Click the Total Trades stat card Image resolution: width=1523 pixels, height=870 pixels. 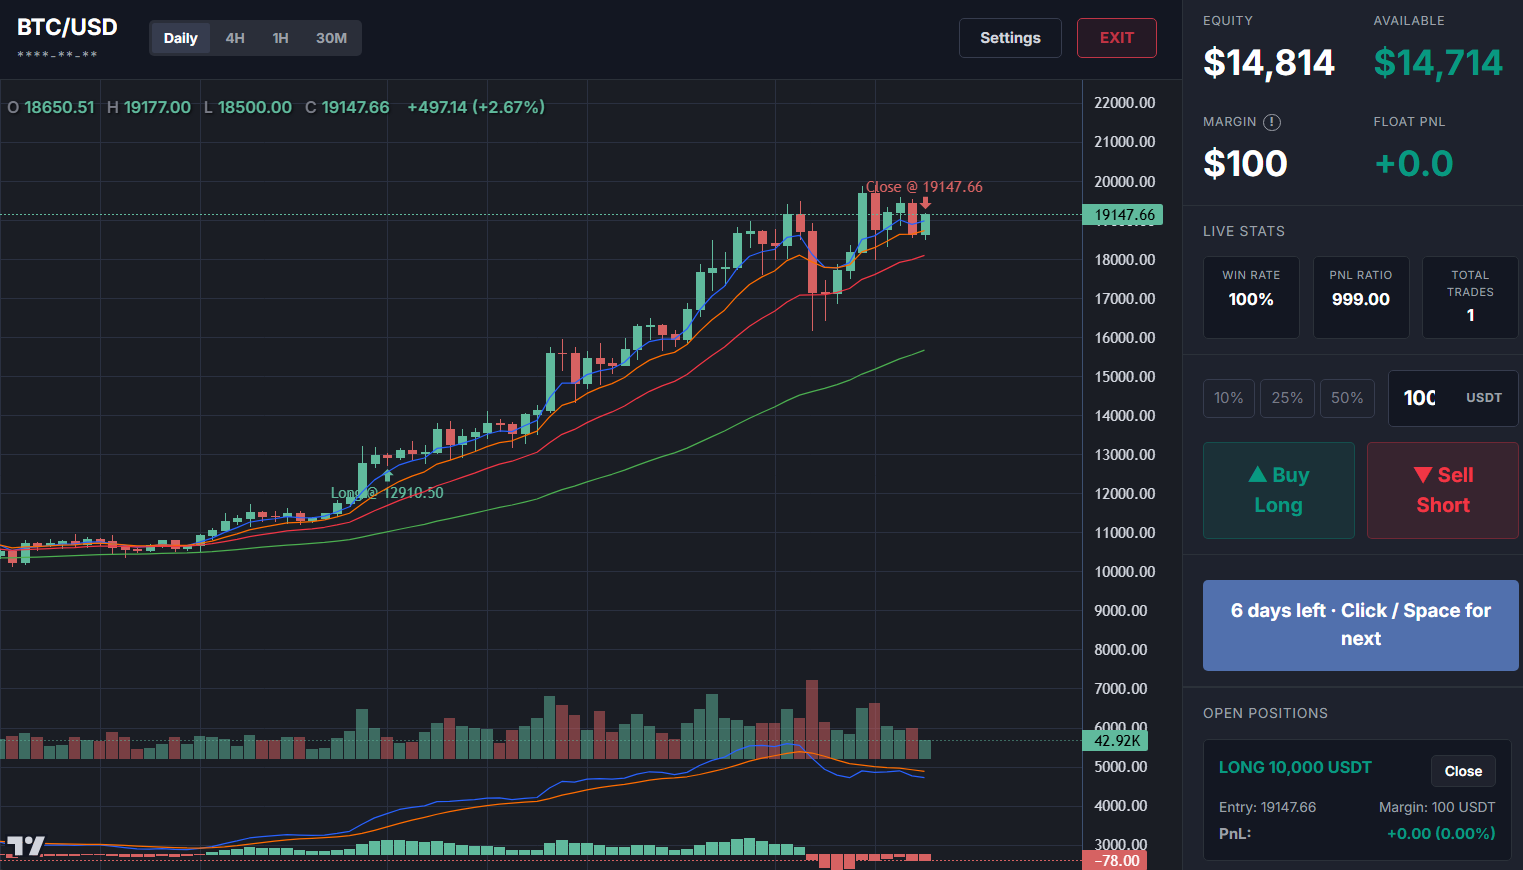(1470, 298)
